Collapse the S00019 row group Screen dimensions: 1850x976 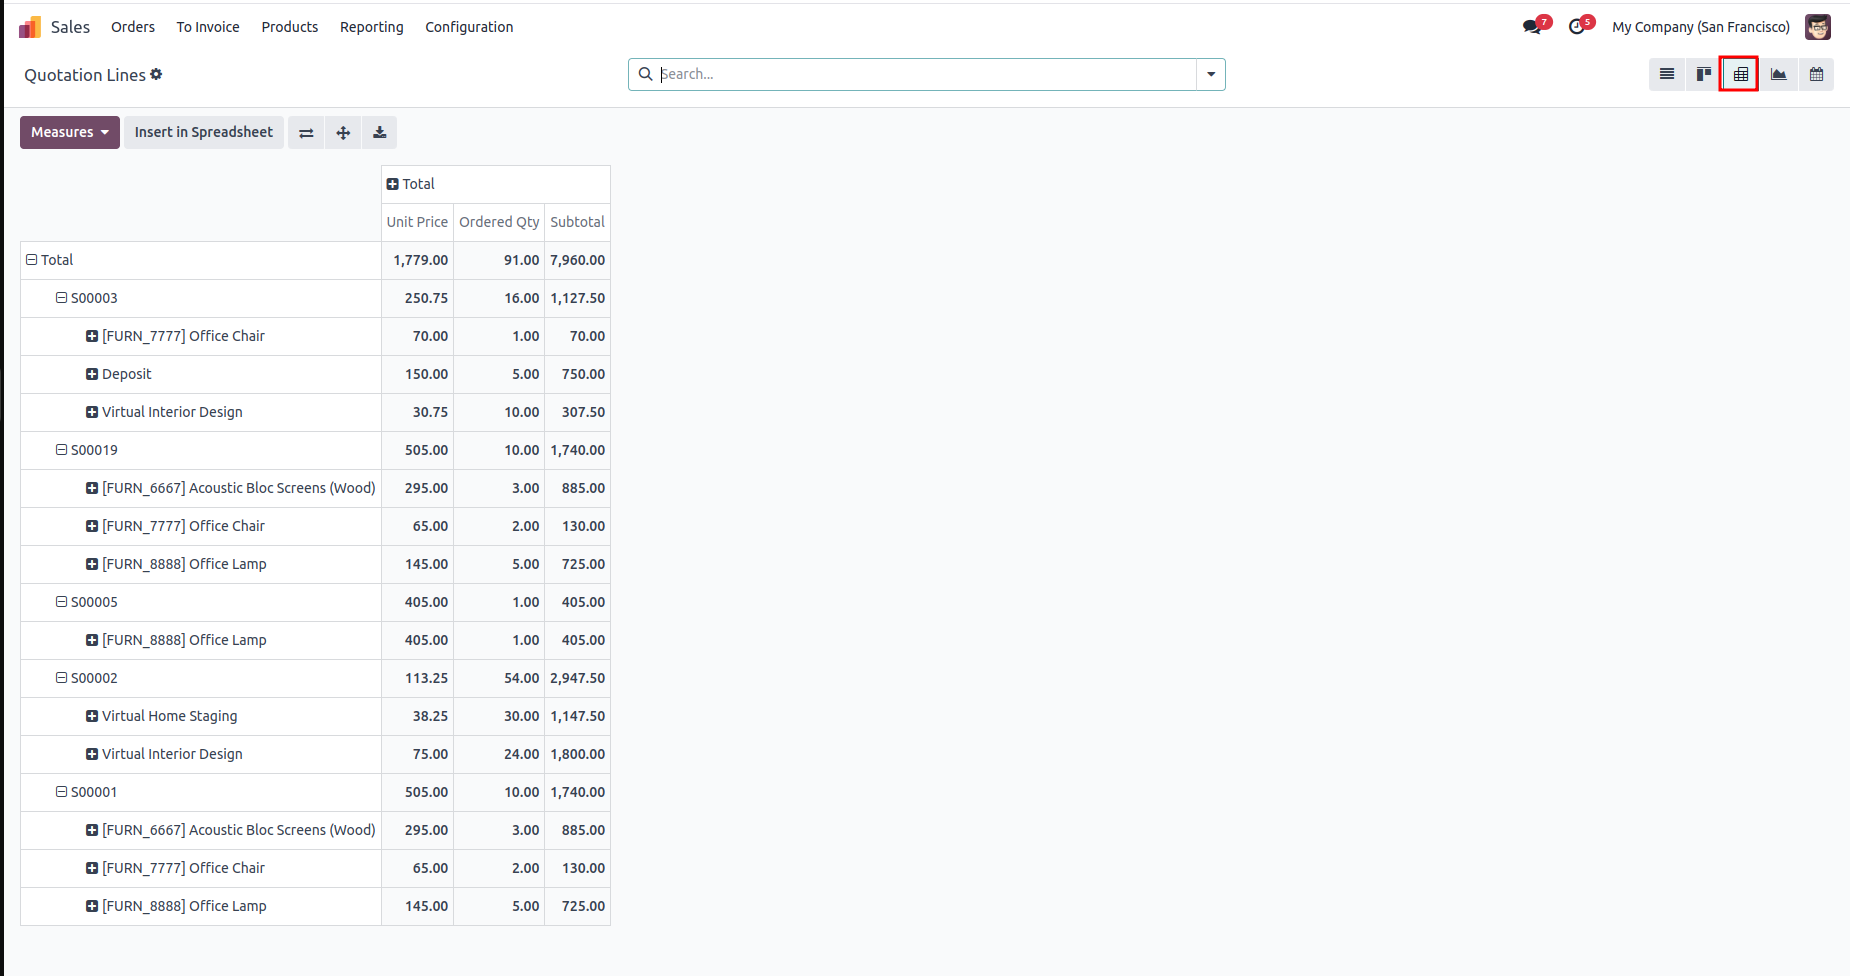[x=62, y=450]
